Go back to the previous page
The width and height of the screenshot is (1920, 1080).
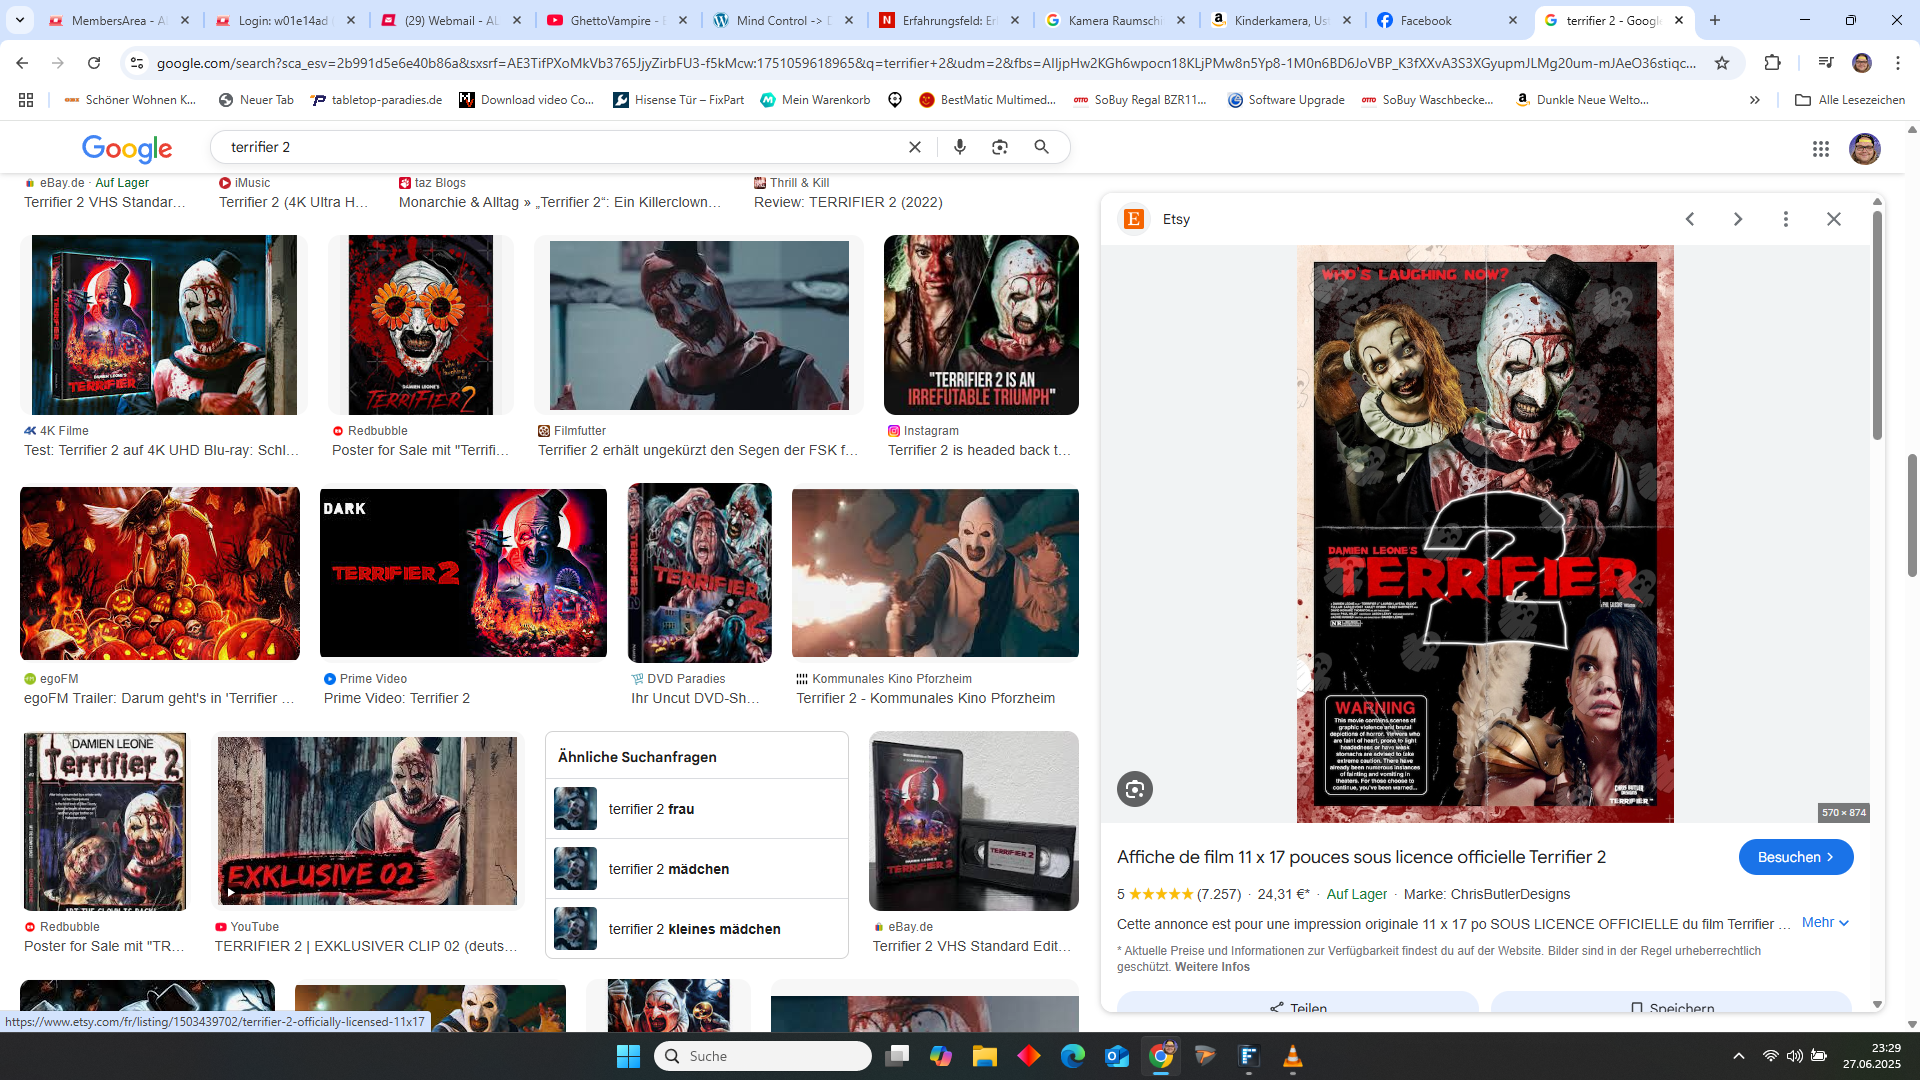pos(22,63)
